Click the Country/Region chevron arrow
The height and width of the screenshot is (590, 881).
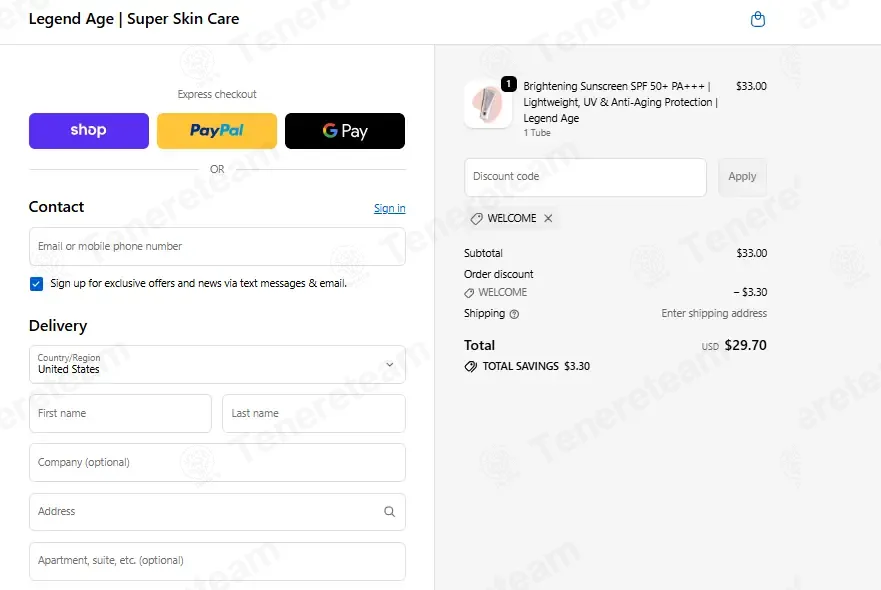tap(389, 365)
